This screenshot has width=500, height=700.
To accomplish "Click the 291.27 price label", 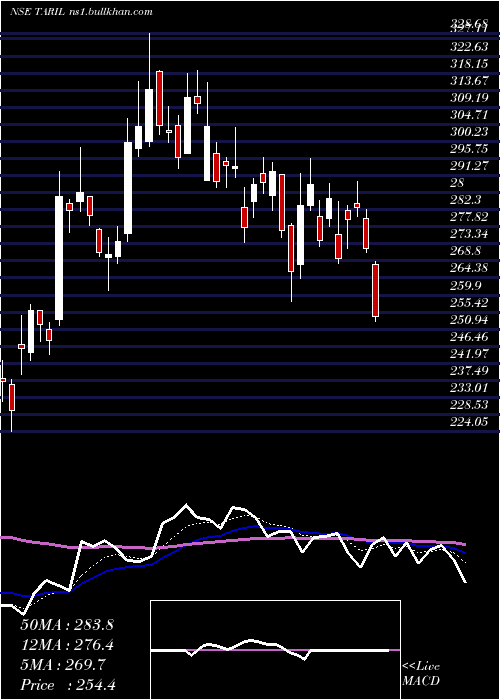I will [469, 166].
